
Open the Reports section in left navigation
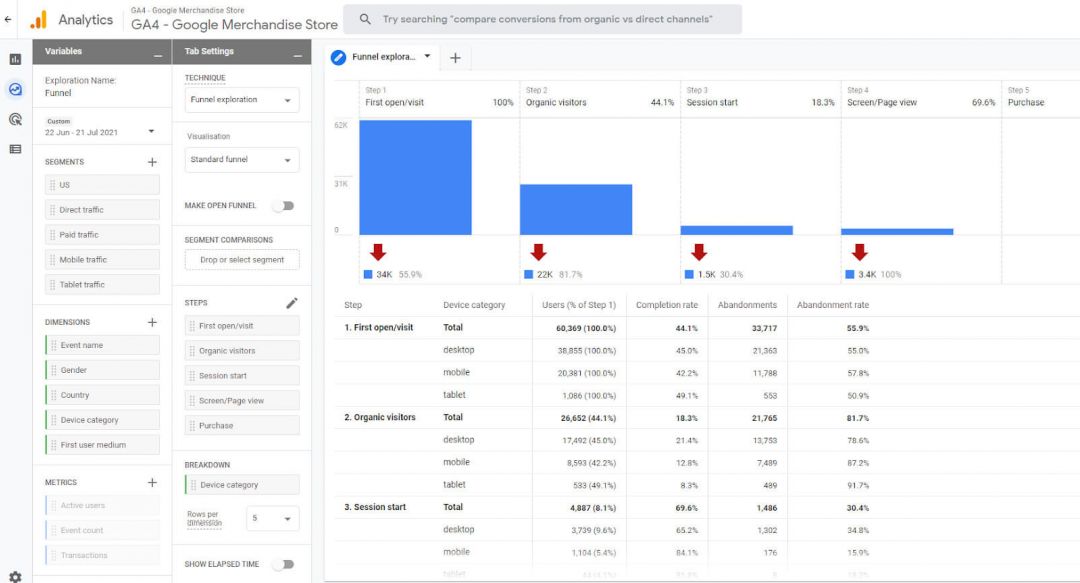click(13, 58)
